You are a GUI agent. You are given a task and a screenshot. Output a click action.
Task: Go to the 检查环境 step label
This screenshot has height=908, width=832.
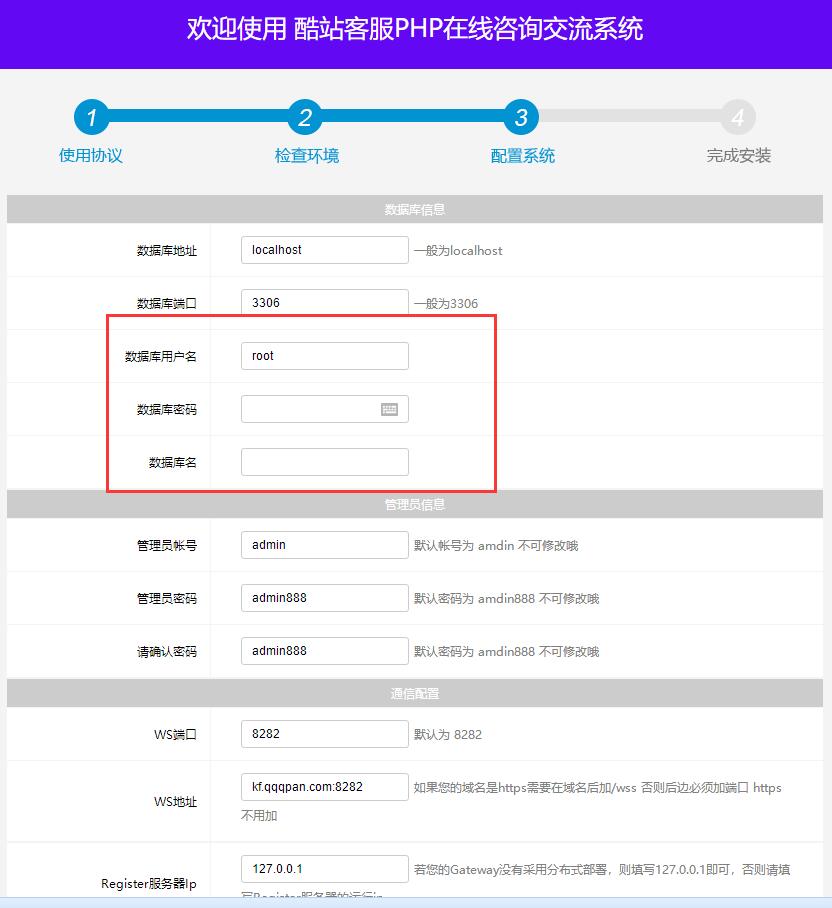pyautogui.click(x=307, y=155)
